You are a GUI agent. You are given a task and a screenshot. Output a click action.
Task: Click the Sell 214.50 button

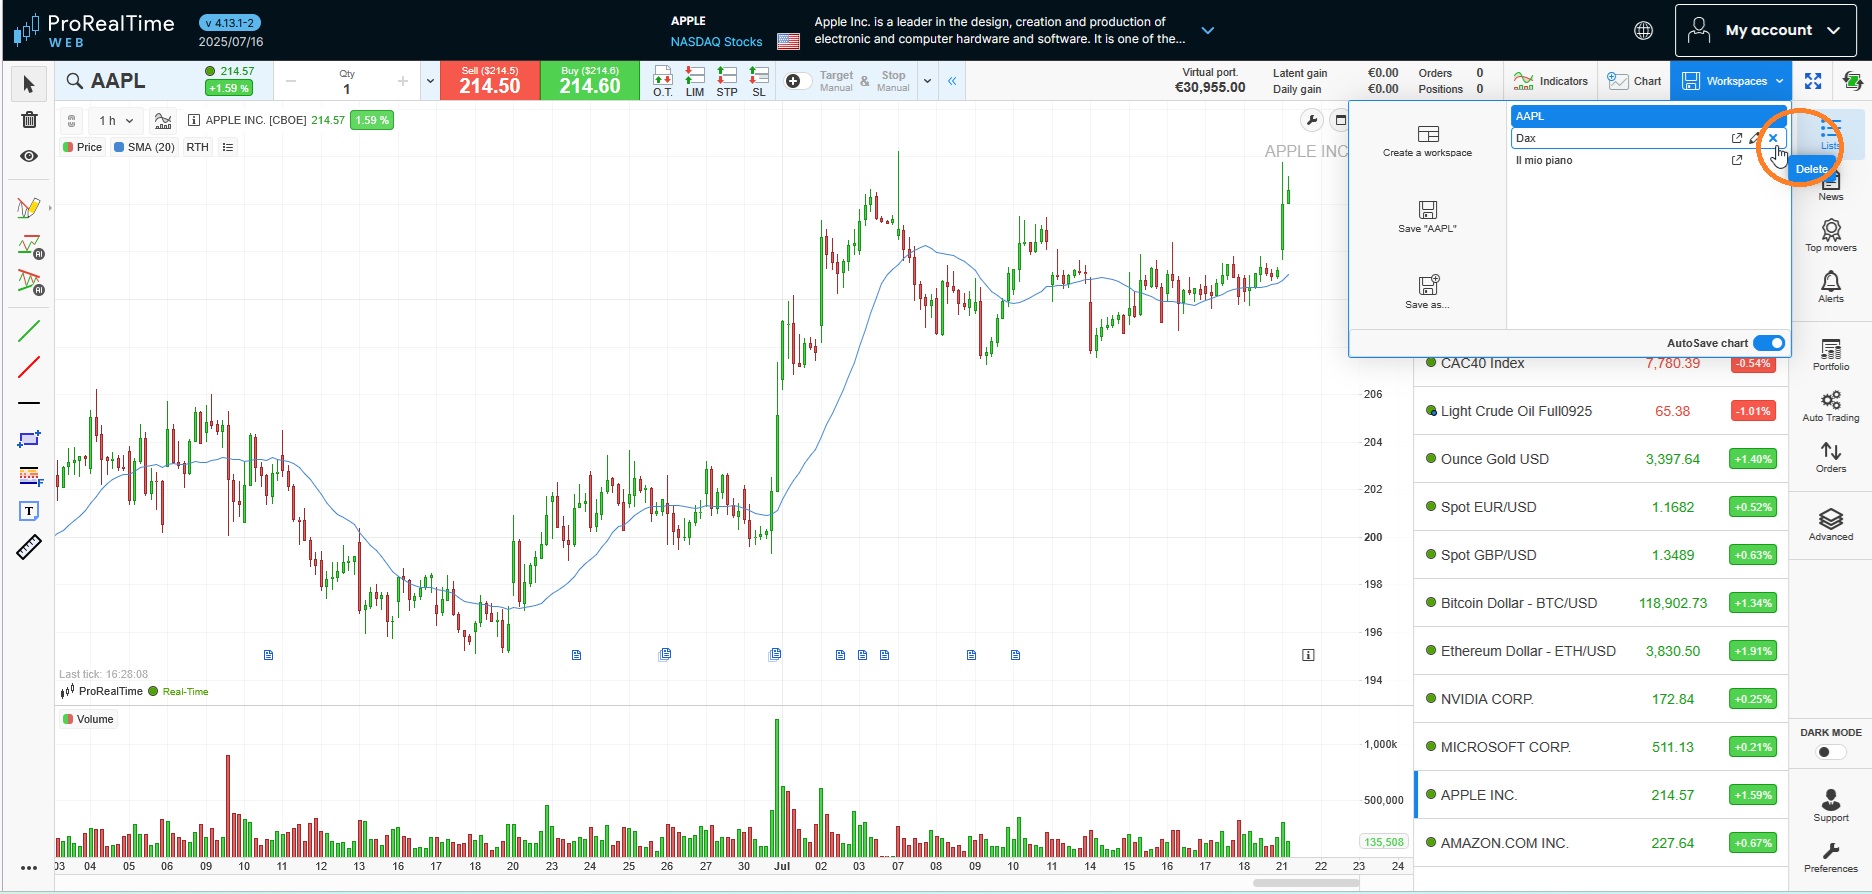[490, 81]
